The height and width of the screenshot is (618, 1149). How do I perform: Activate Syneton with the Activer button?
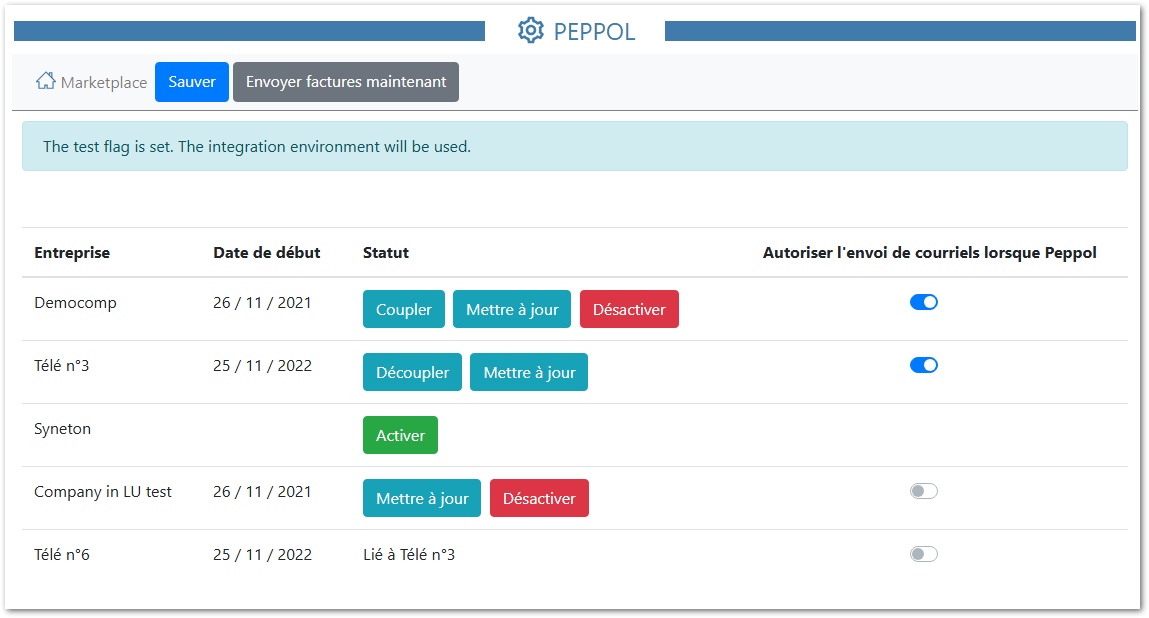point(400,435)
